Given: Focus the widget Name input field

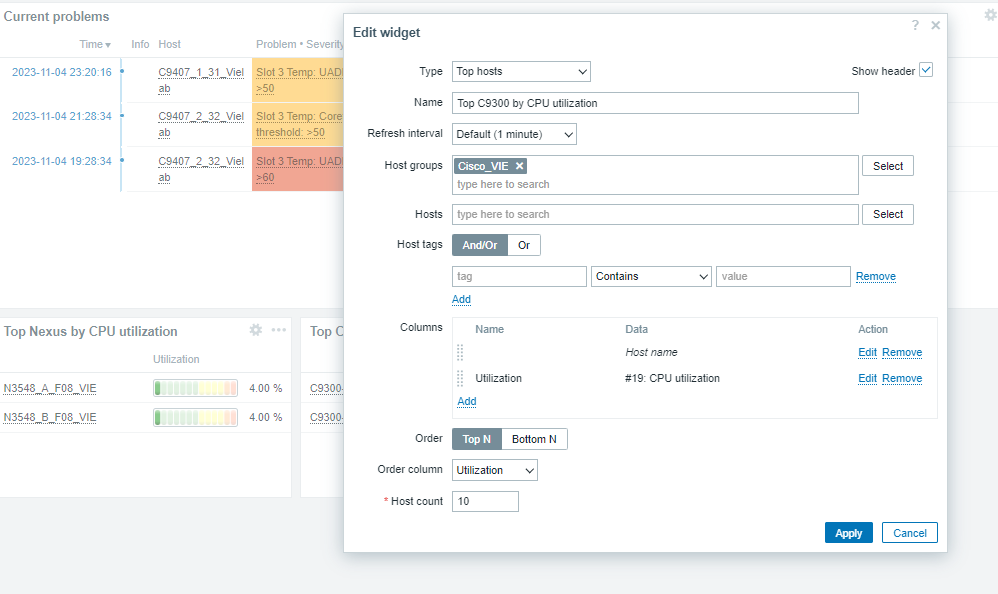Looking at the screenshot, I should pos(655,103).
